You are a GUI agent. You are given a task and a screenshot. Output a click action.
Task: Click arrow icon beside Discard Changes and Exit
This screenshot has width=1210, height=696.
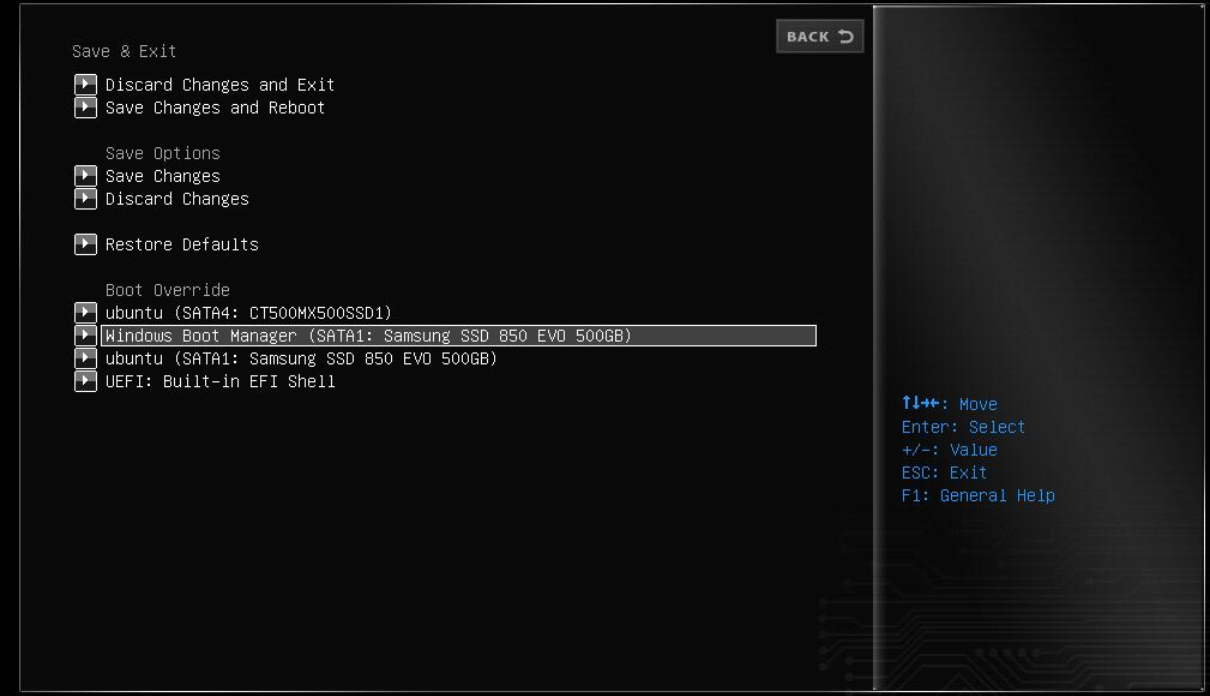[86, 85]
